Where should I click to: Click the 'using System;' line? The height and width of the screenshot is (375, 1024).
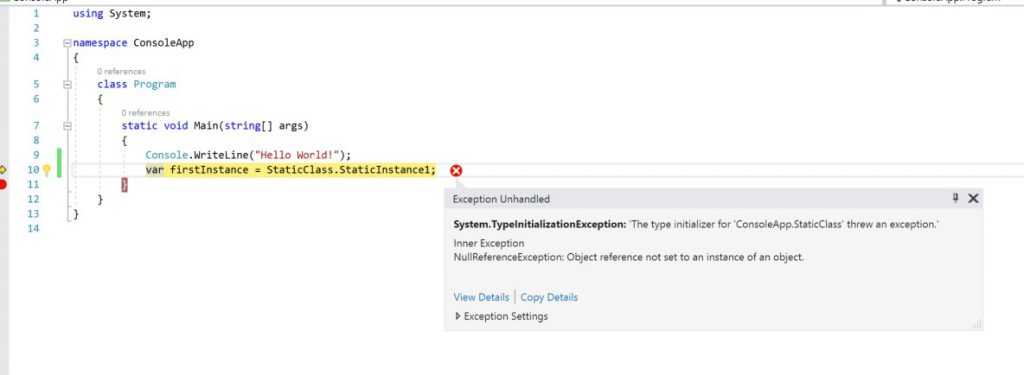[x=112, y=13]
